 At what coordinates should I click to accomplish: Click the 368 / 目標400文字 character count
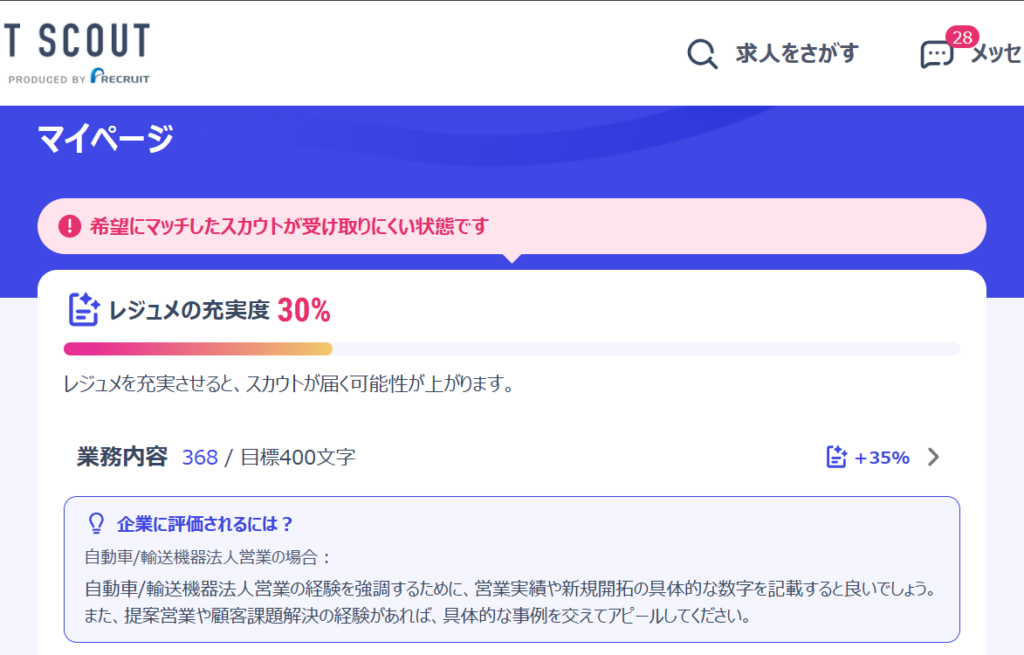tap(268, 457)
